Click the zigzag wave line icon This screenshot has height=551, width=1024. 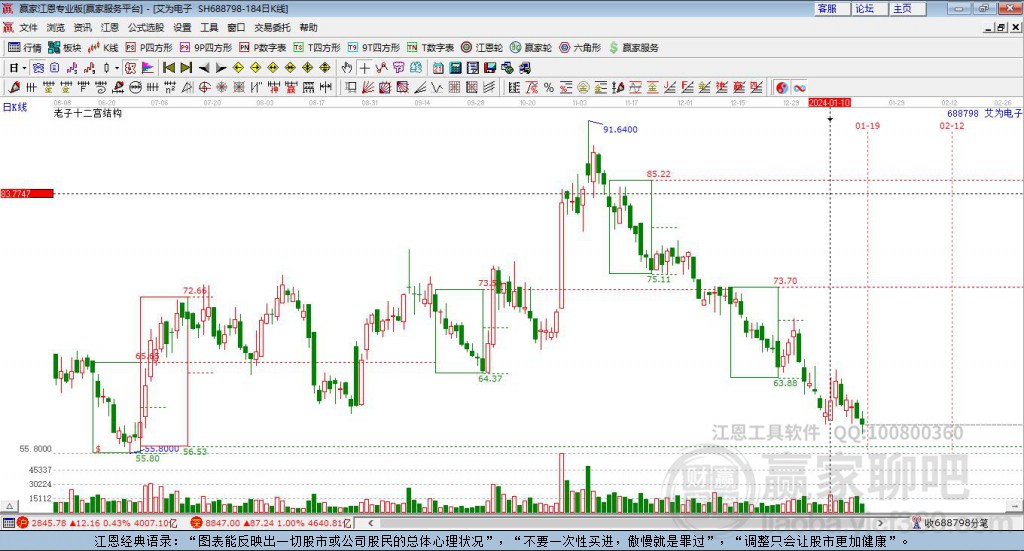(x=436, y=87)
